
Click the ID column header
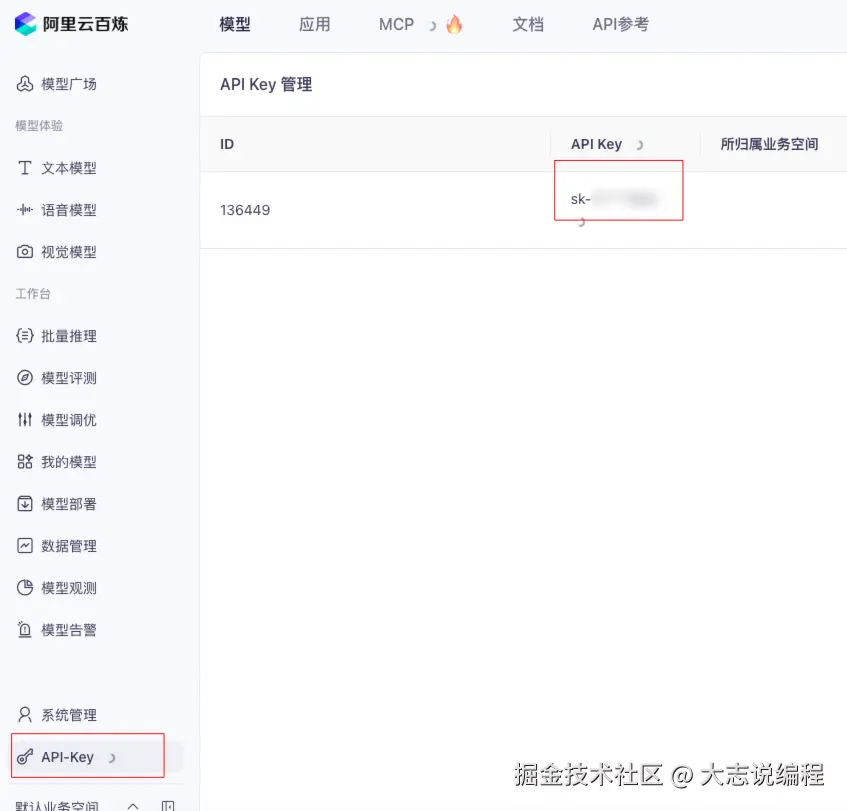click(227, 144)
